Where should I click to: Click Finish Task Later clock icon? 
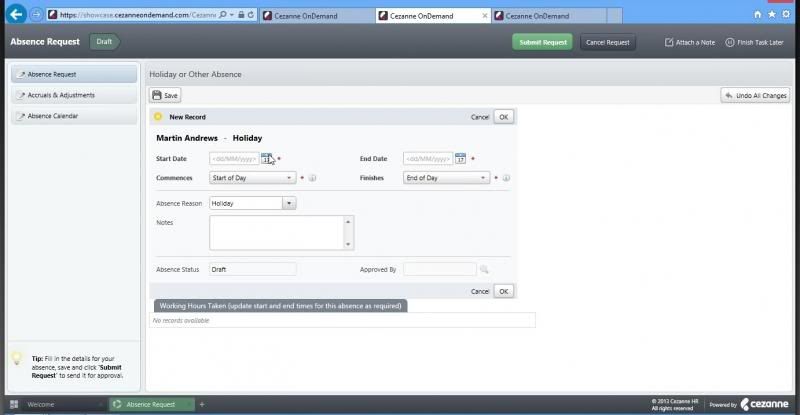pos(730,42)
